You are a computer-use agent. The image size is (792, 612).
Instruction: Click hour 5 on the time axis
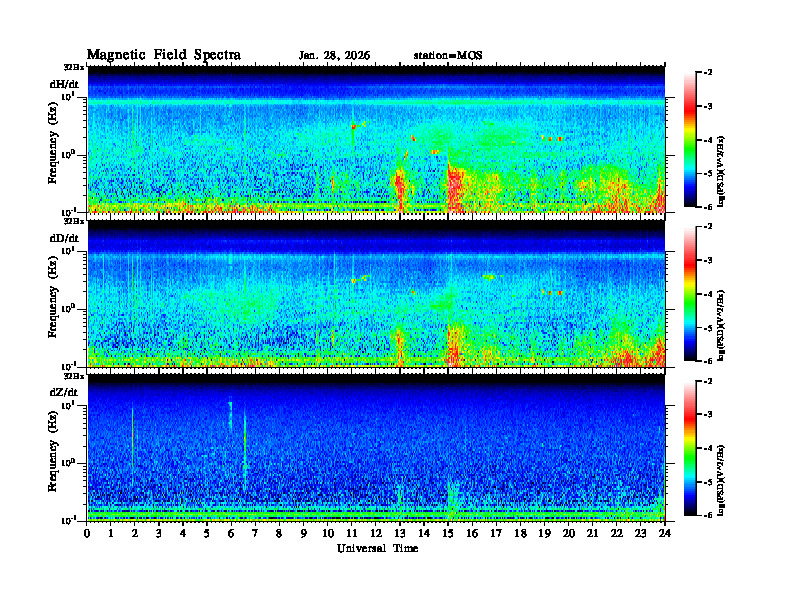click(207, 534)
